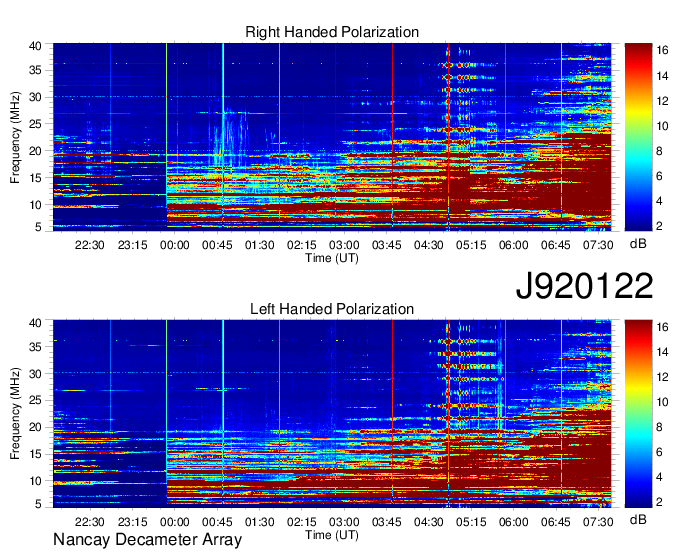Click the dB label under the top colorbar

click(638, 244)
